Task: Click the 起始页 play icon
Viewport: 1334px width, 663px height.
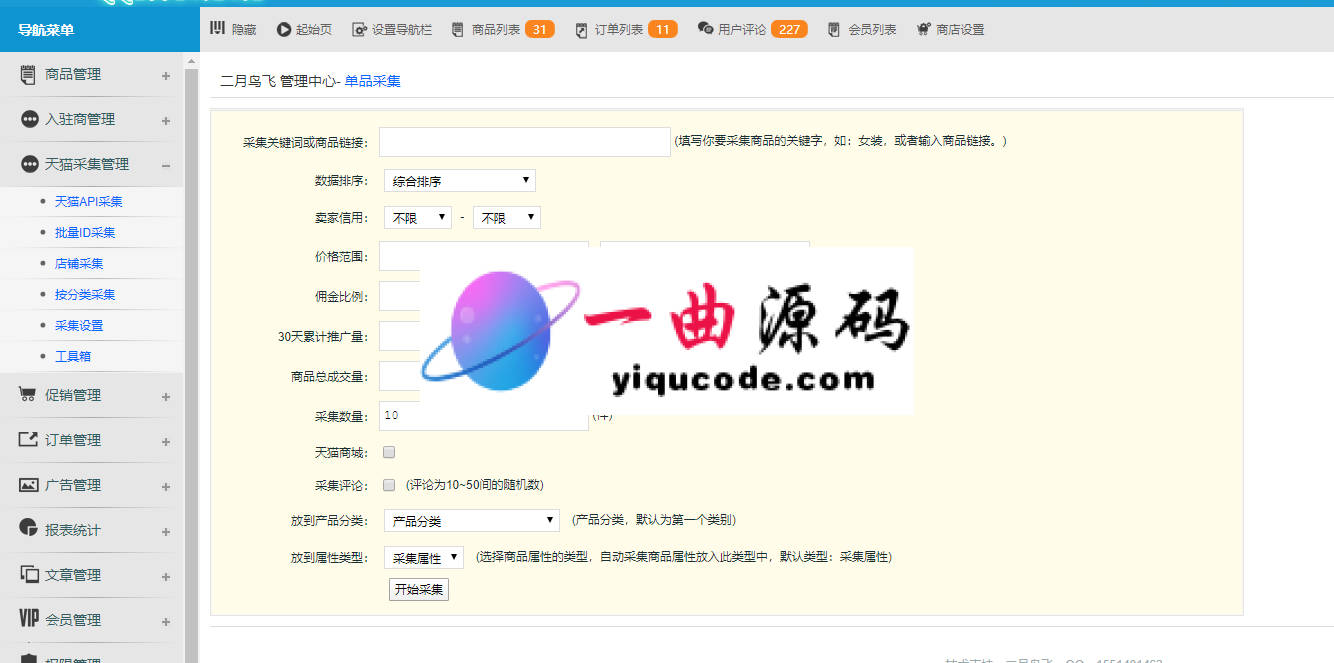Action: tap(284, 30)
